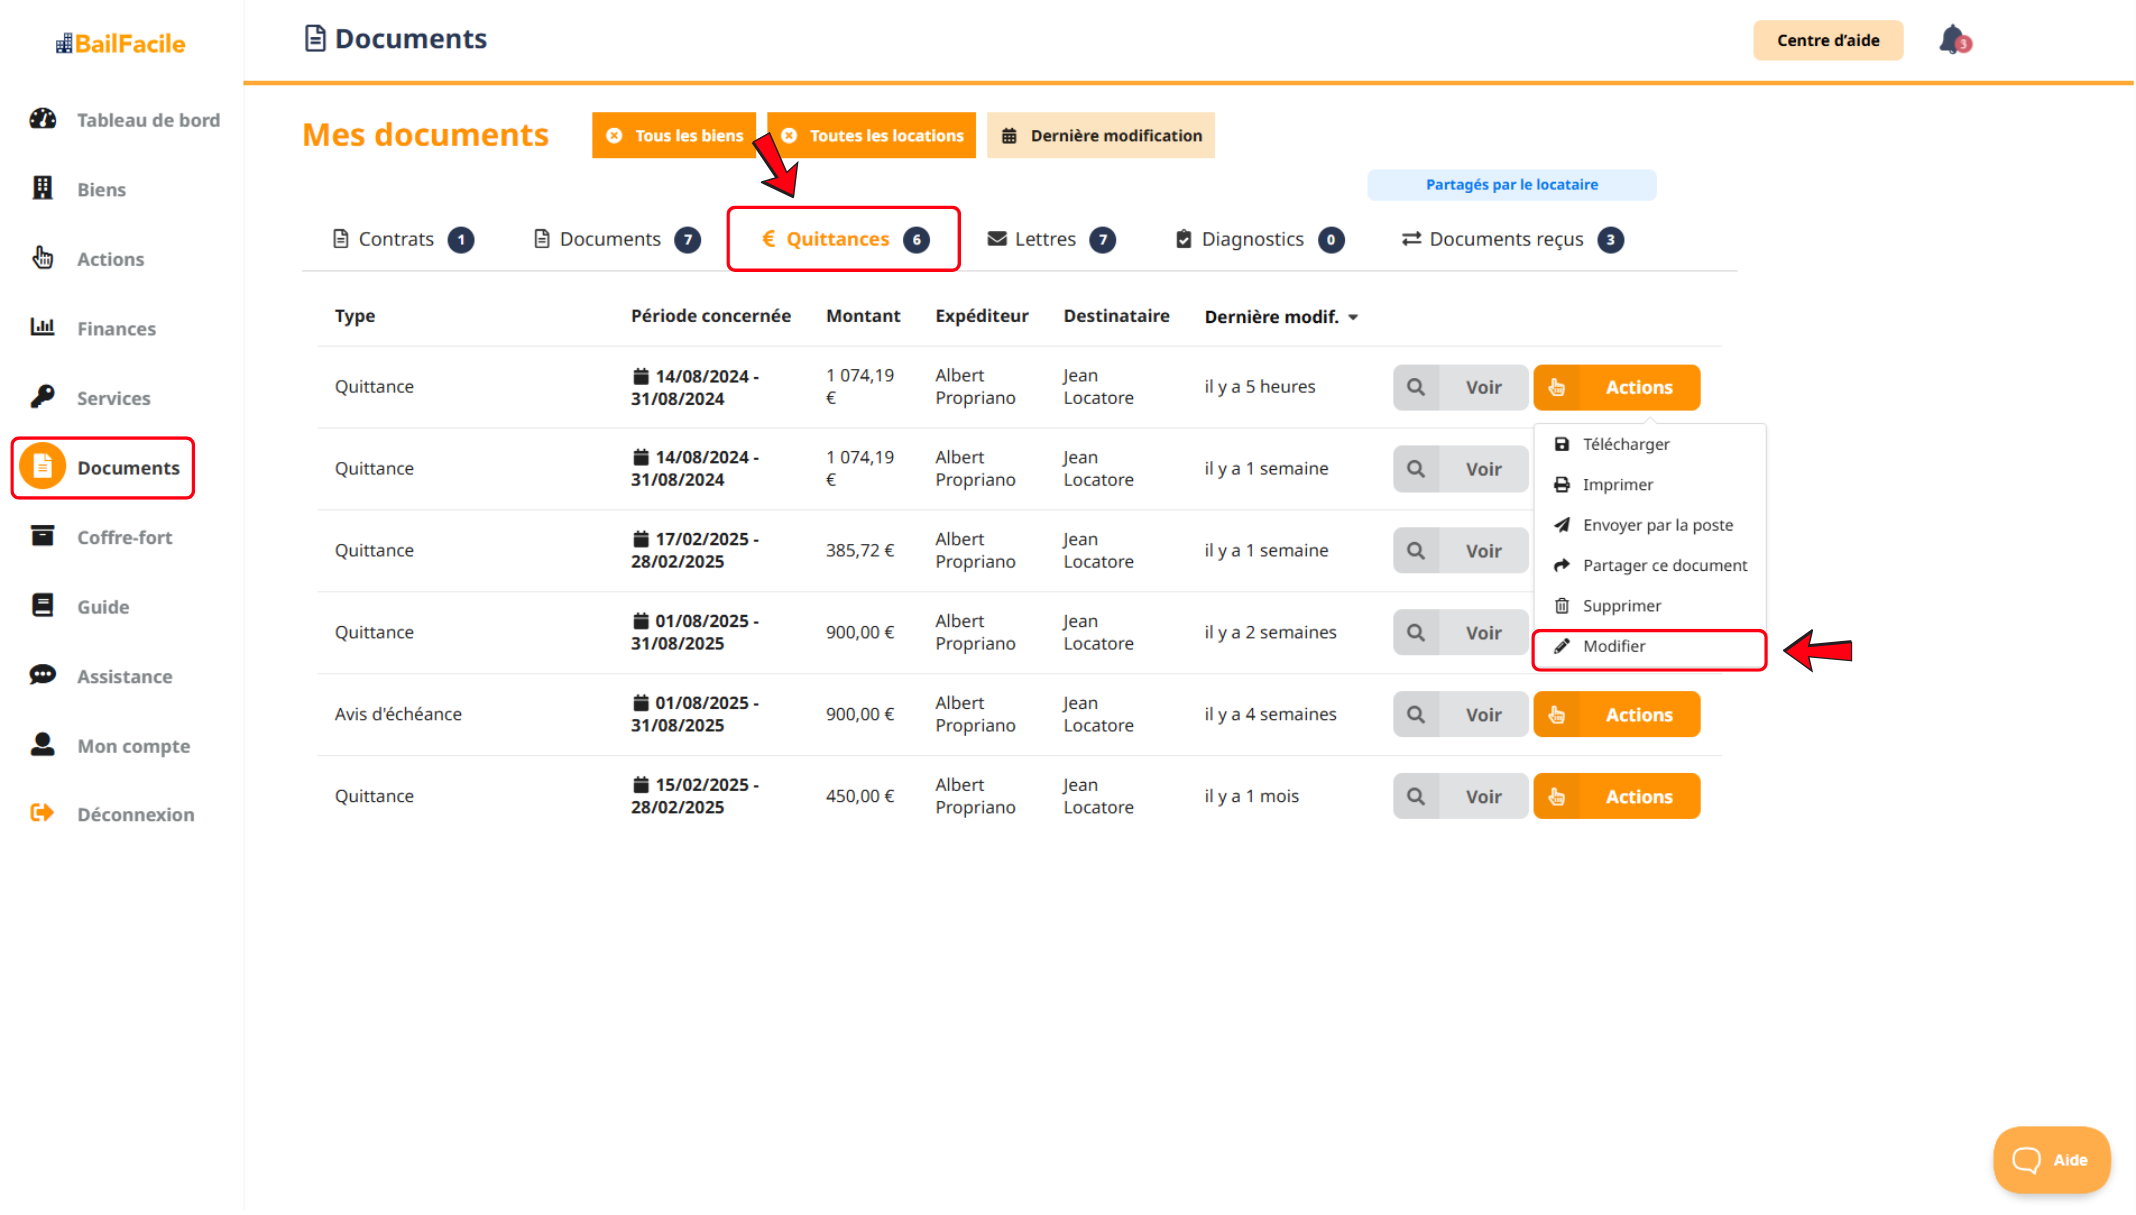Open Actions dropdown for Avis d'échéance

(x=1617, y=714)
